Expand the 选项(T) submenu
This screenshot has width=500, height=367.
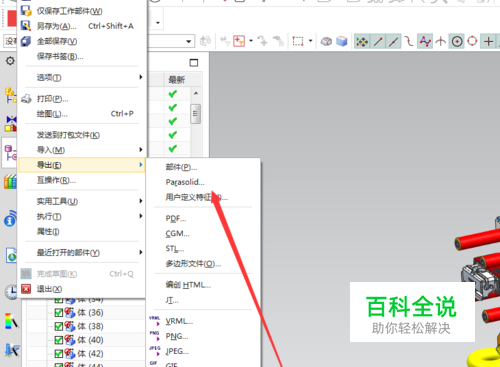pos(82,77)
